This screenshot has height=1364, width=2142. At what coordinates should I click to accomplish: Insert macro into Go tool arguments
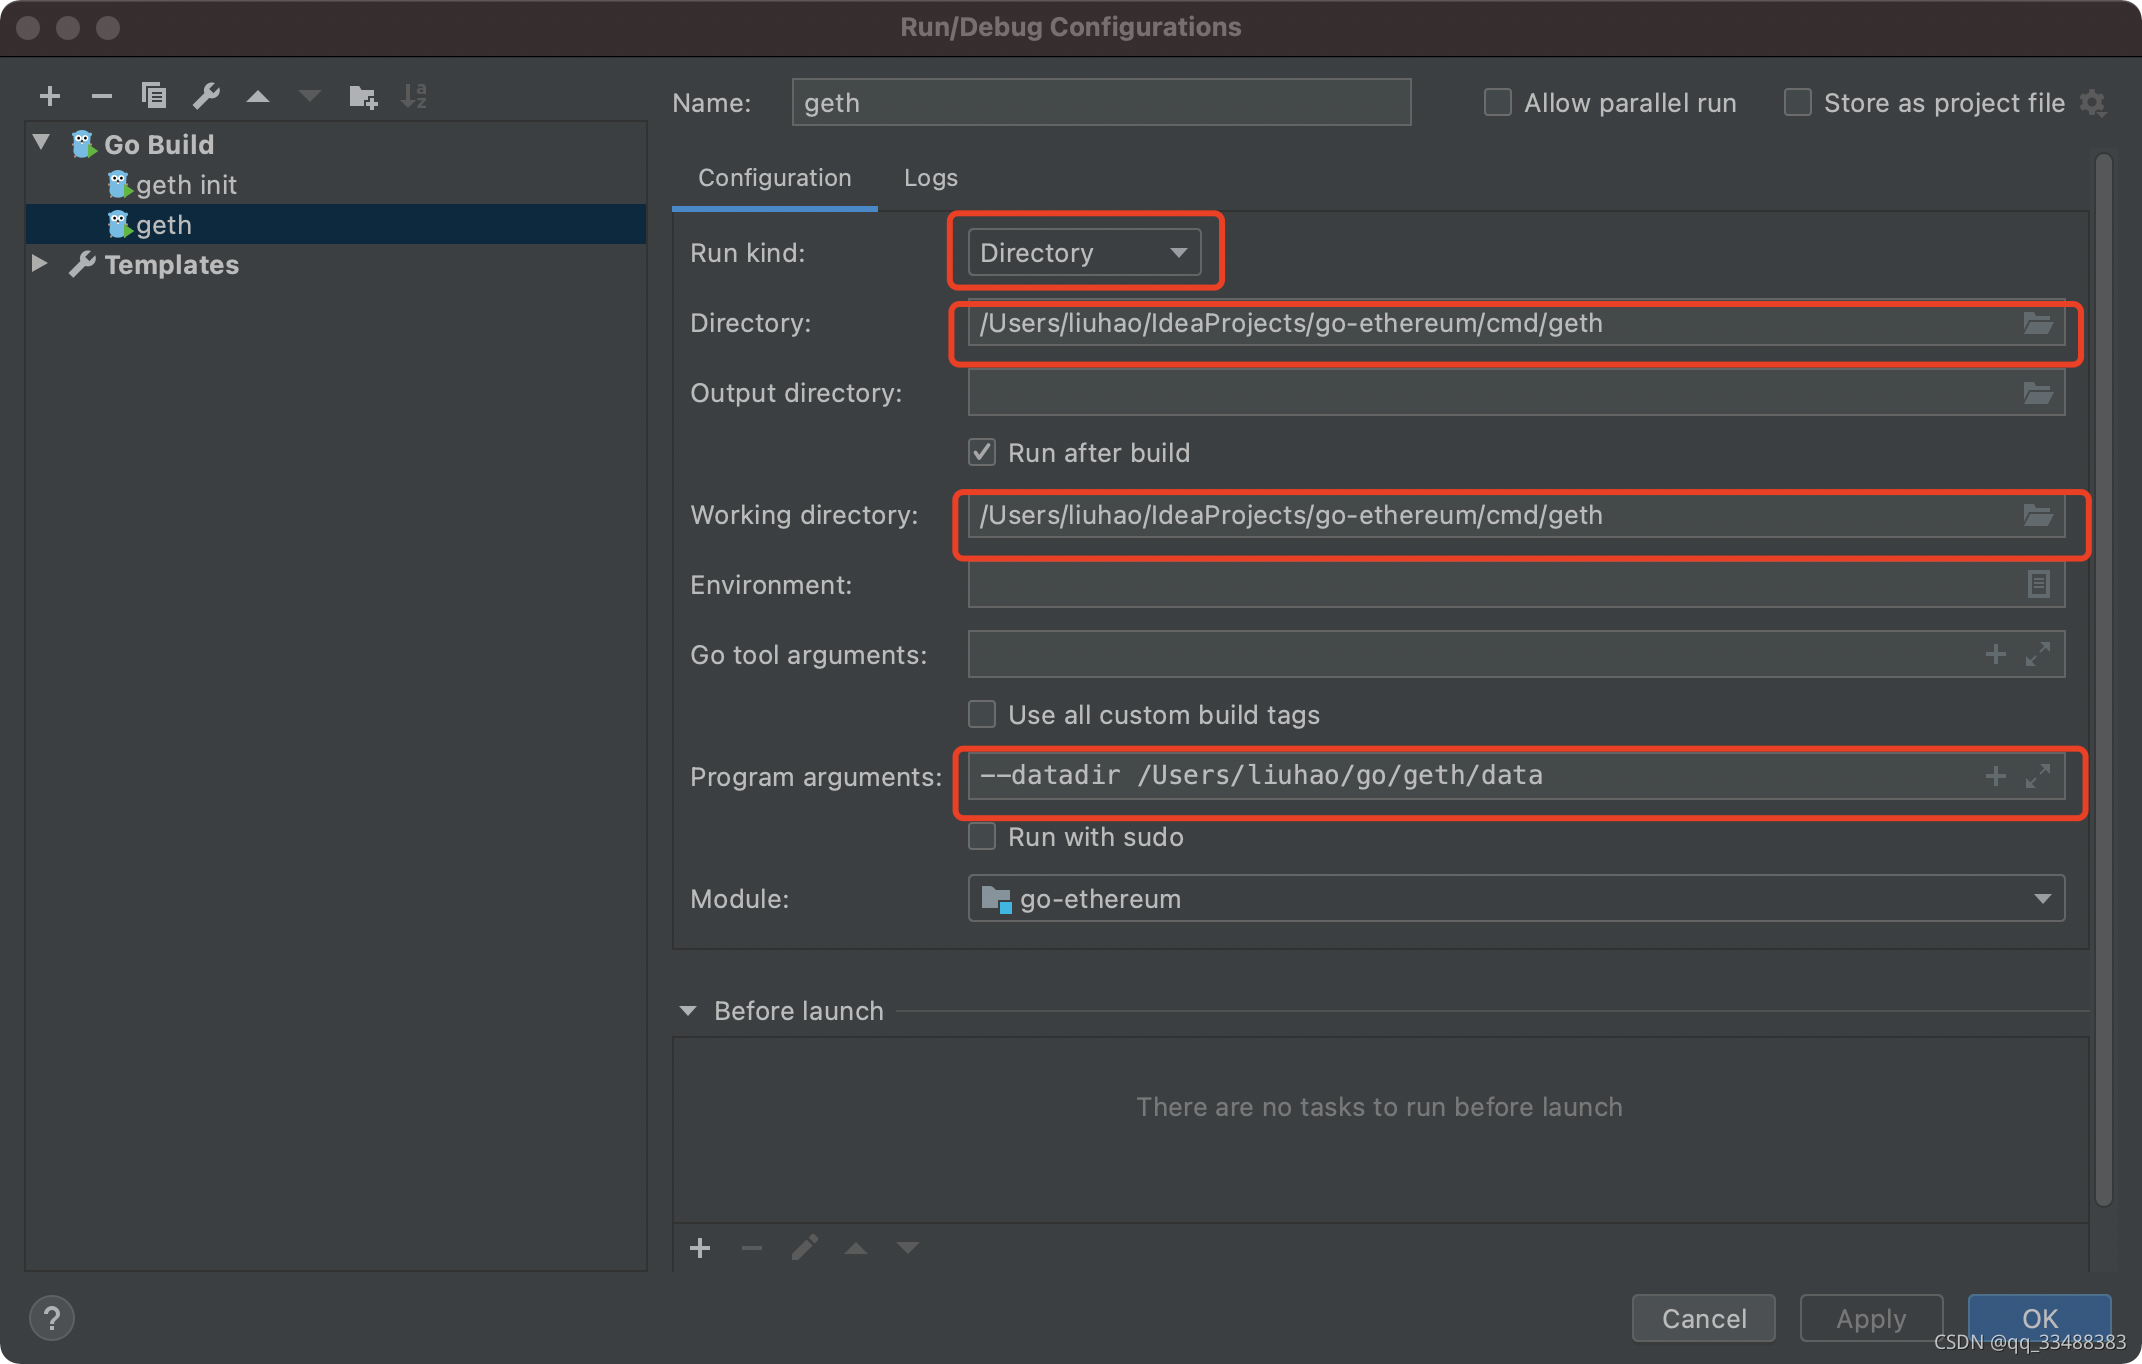[x=1996, y=654]
